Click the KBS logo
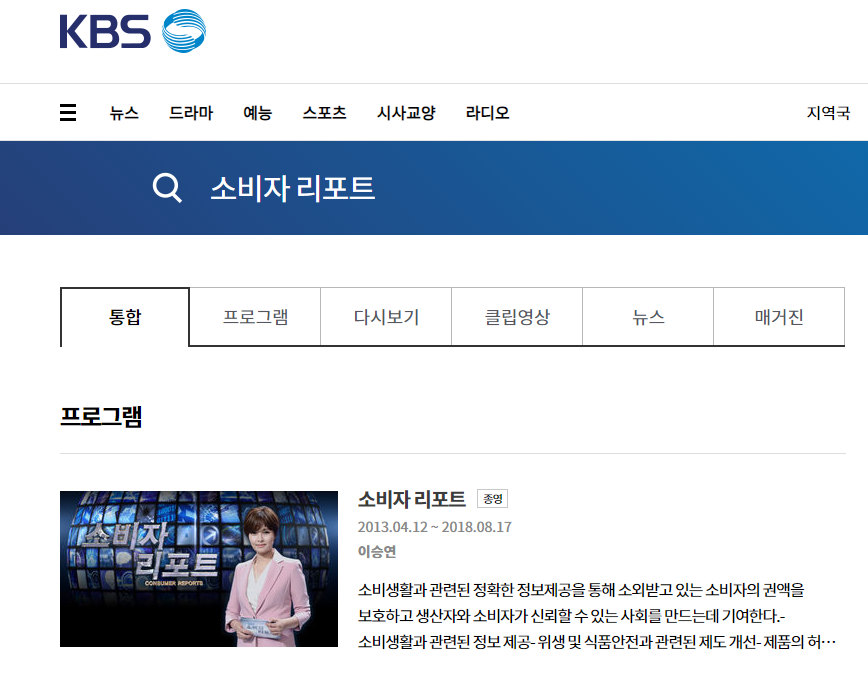868x674 pixels. [x=133, y=31]
